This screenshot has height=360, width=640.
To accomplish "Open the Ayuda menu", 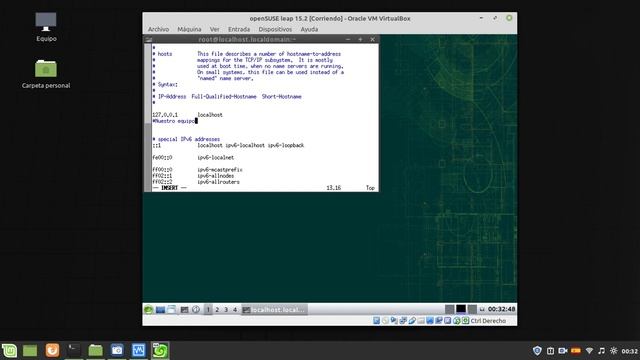I will click(x=309, y=29).
